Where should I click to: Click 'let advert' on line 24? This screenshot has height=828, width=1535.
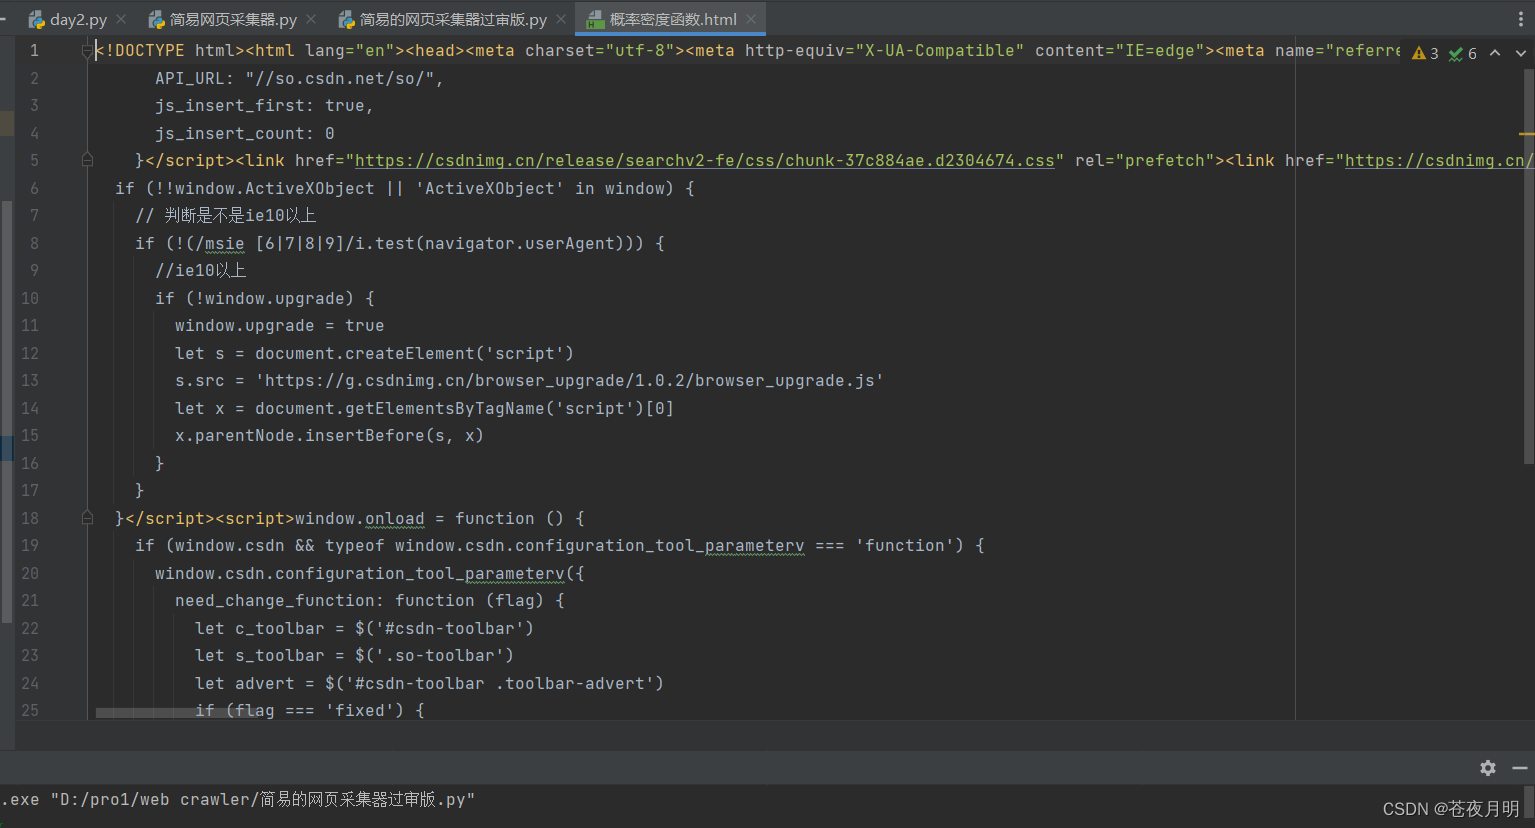coord(244,683)
